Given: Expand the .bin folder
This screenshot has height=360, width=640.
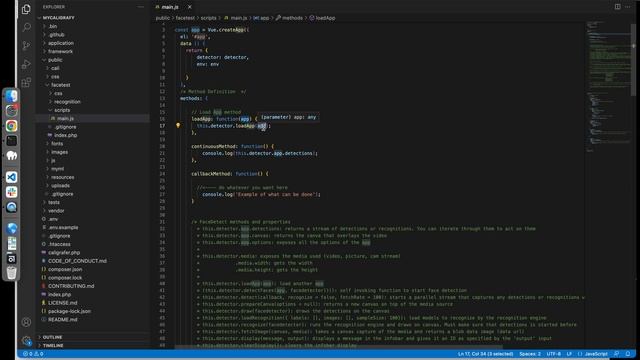Looking at the screenshot, I should [x=53, y=26].
